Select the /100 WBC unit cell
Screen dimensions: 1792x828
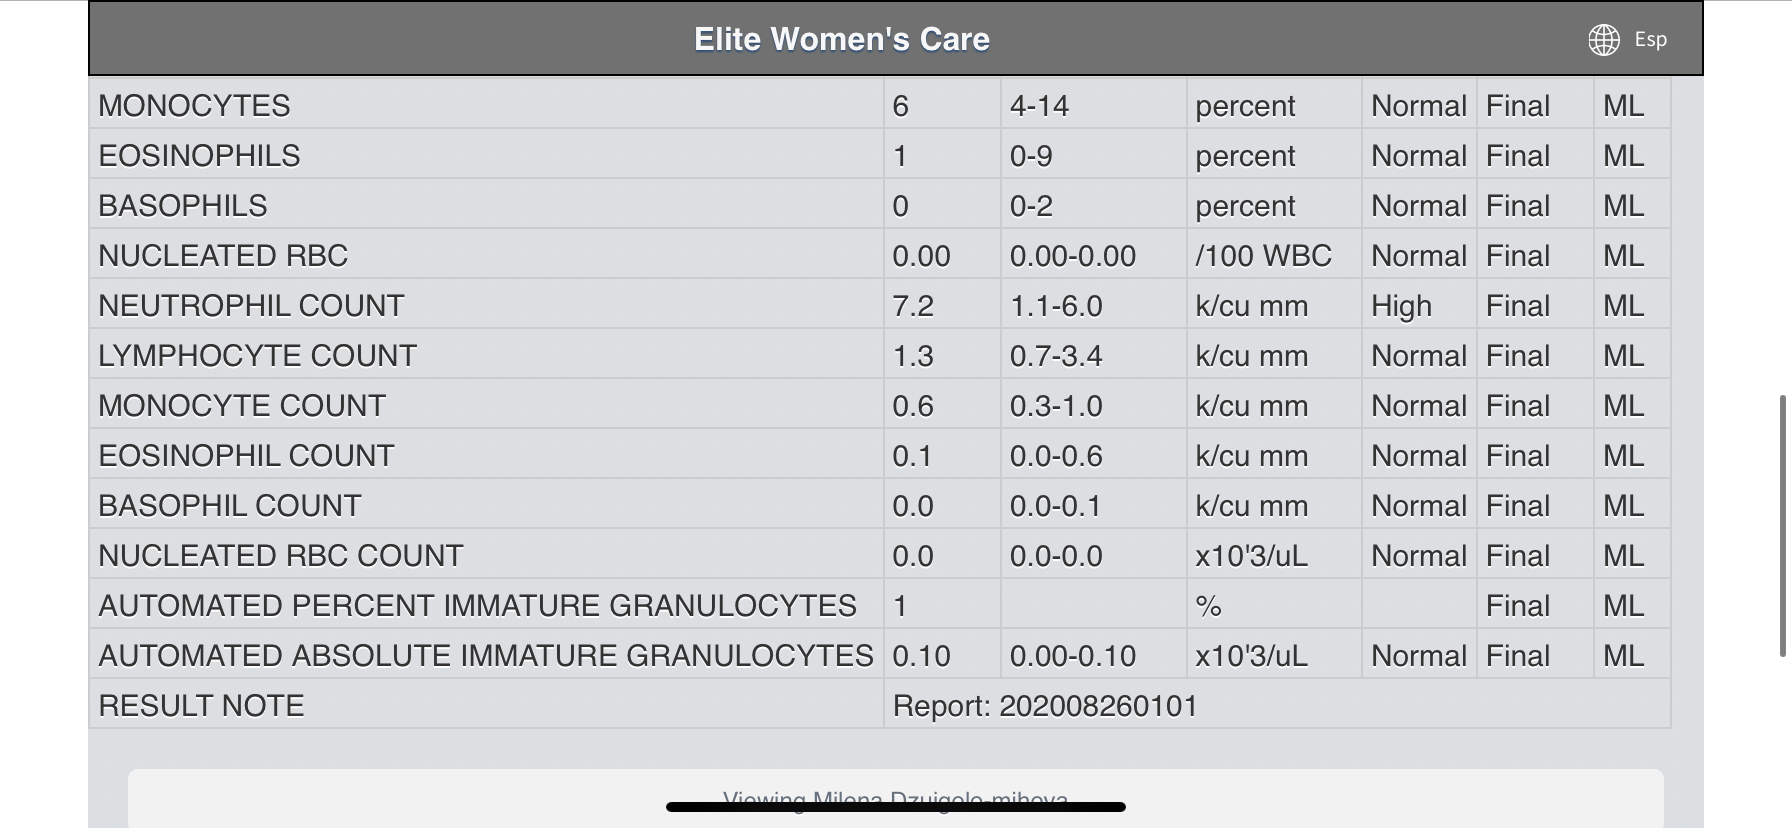[x=1263, y=256]
